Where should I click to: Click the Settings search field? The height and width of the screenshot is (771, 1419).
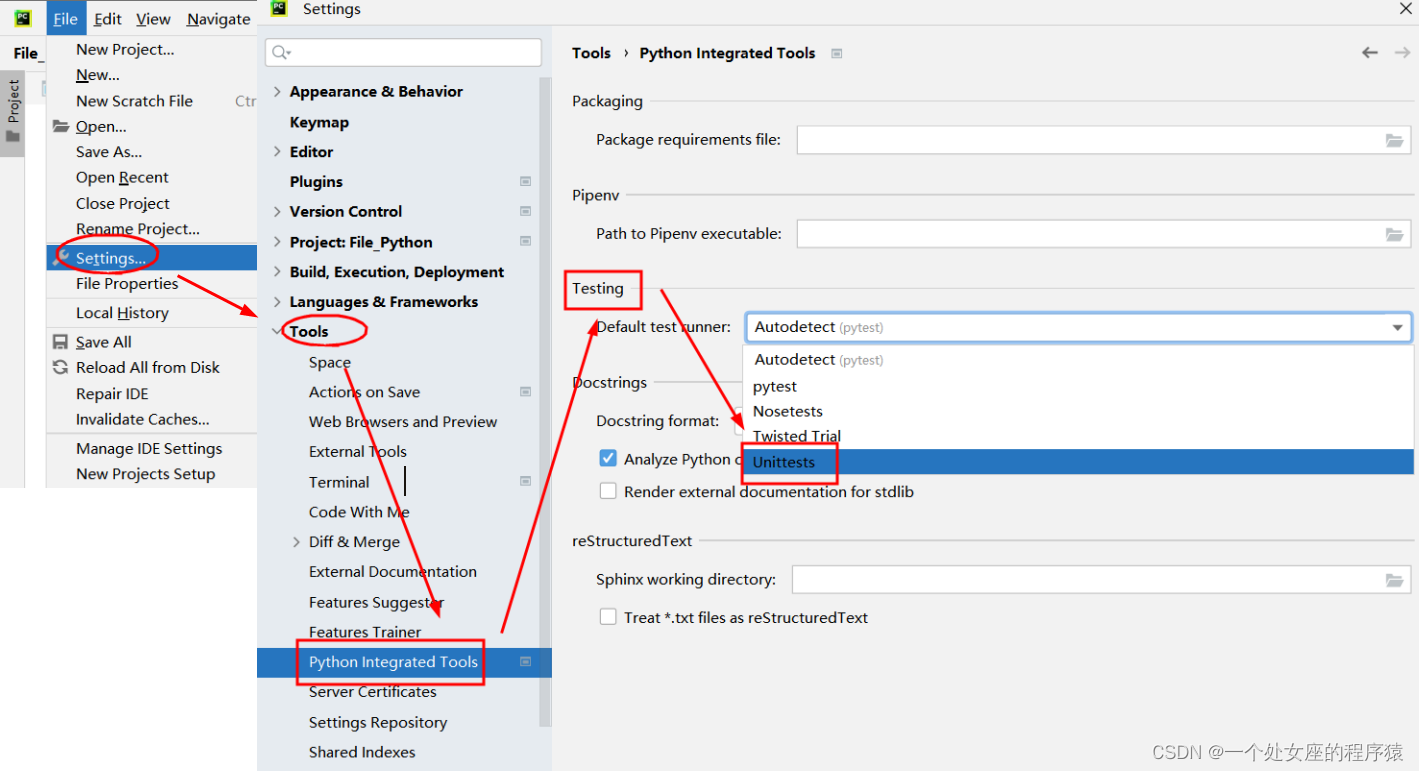pyautogui.click(x=403, y=52)
